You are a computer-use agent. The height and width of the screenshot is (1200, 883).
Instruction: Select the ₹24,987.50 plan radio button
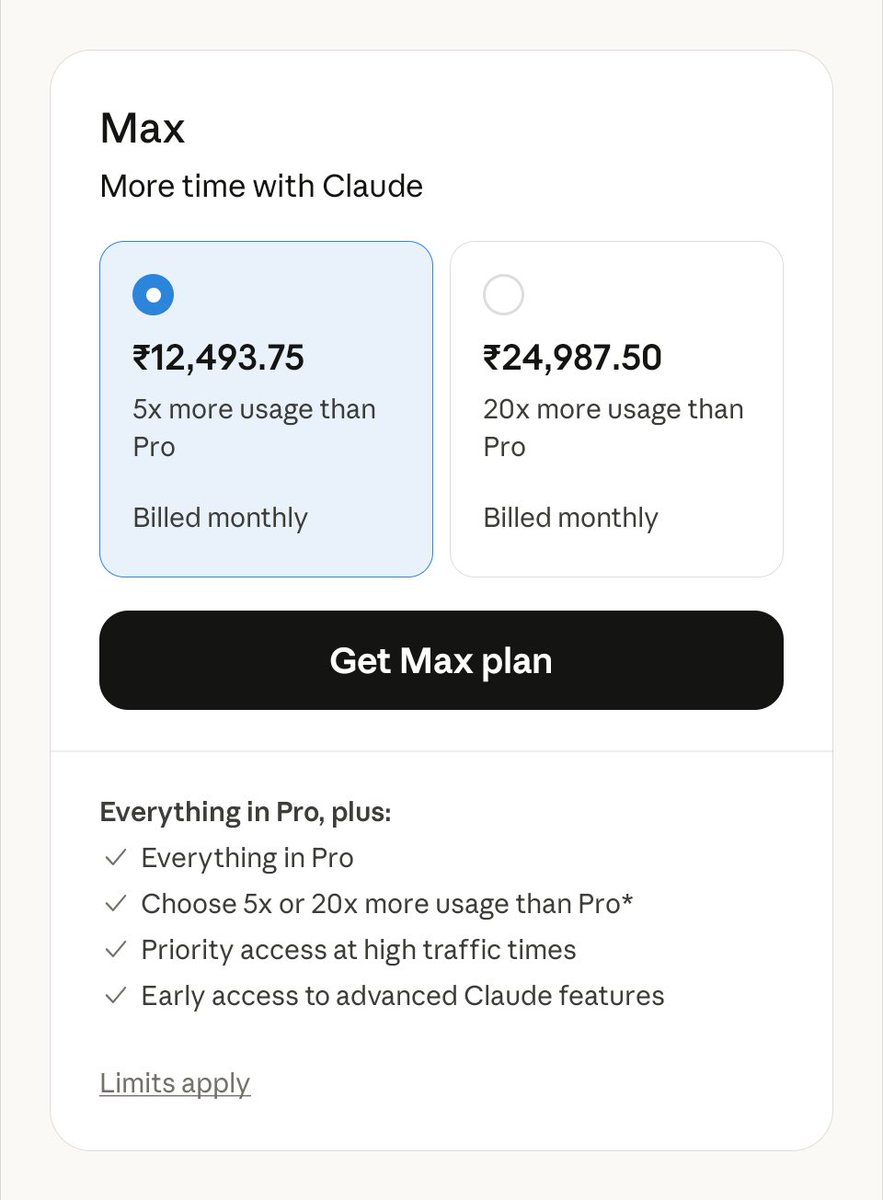(x=503, y=295)
